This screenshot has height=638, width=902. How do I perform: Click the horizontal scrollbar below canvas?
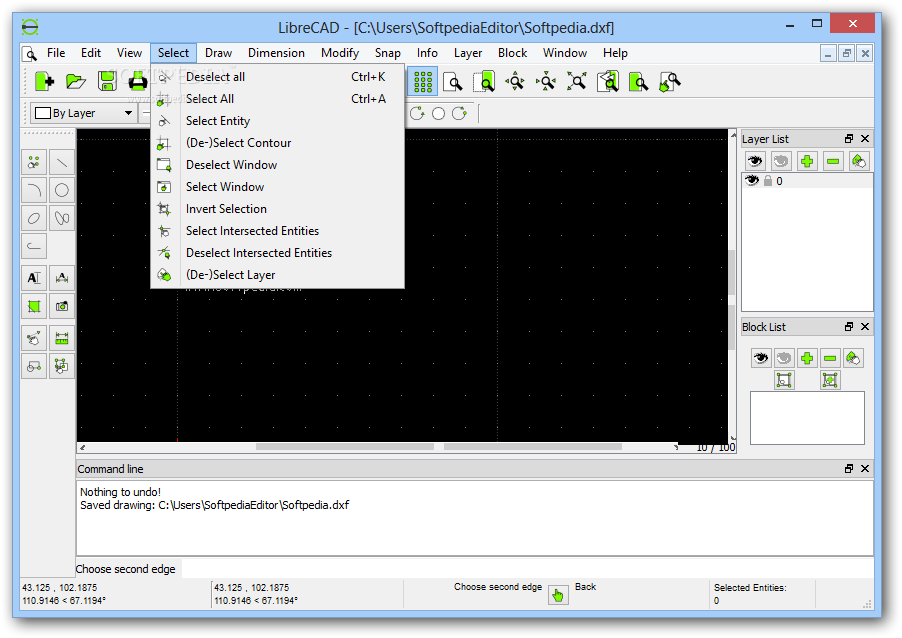tap(379, 446)
